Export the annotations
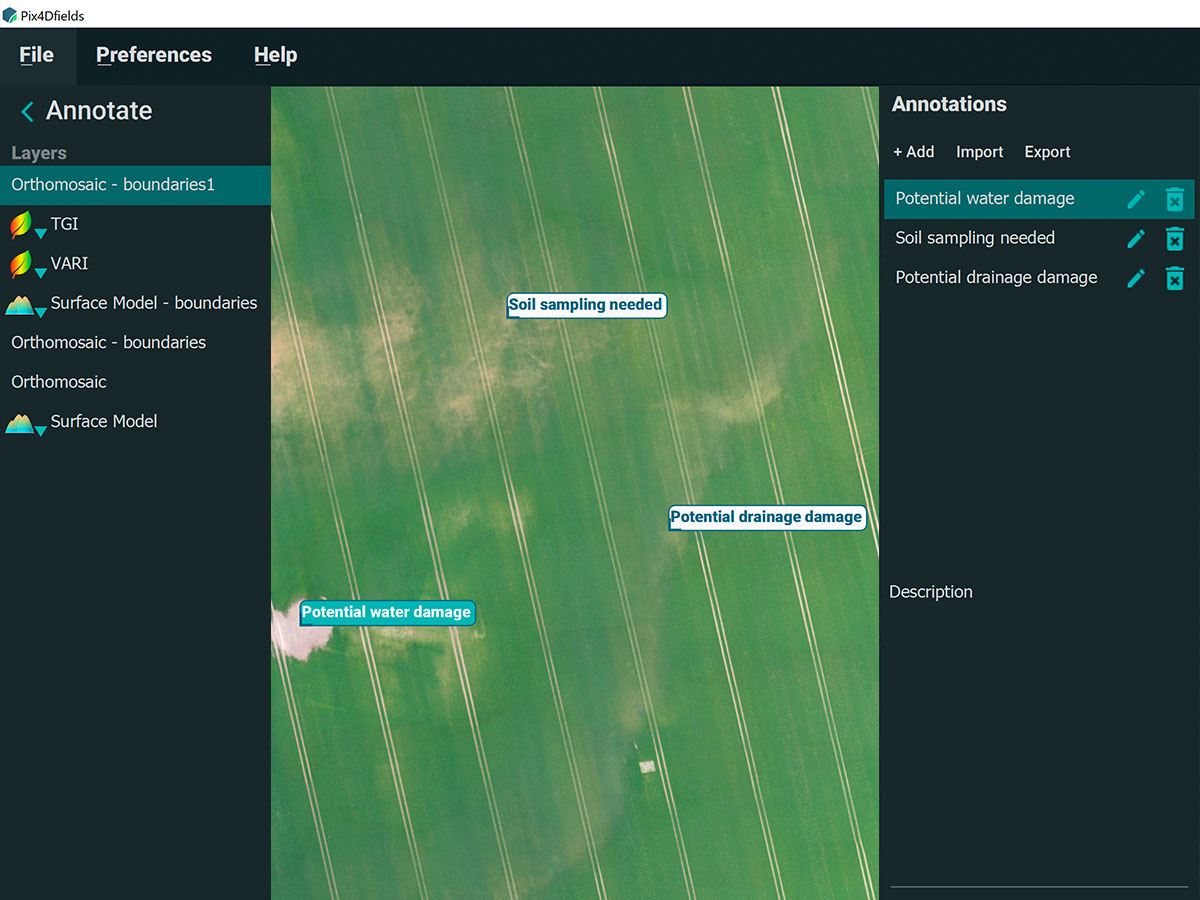Screen dimensions: 1200x900 click(1047, 152)
